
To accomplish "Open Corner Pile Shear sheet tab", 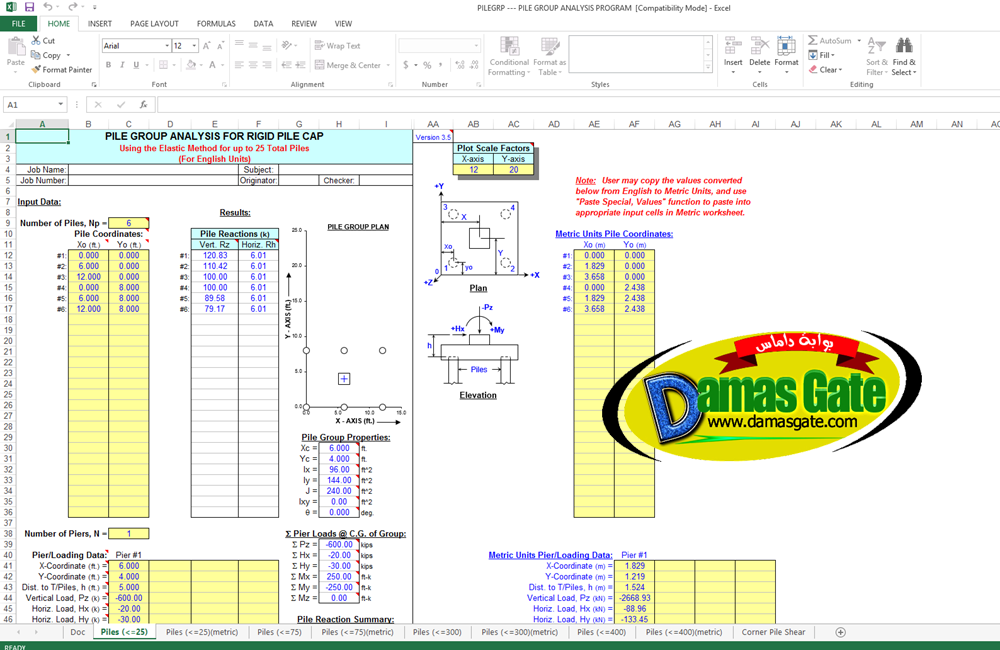I will [773, 632].
